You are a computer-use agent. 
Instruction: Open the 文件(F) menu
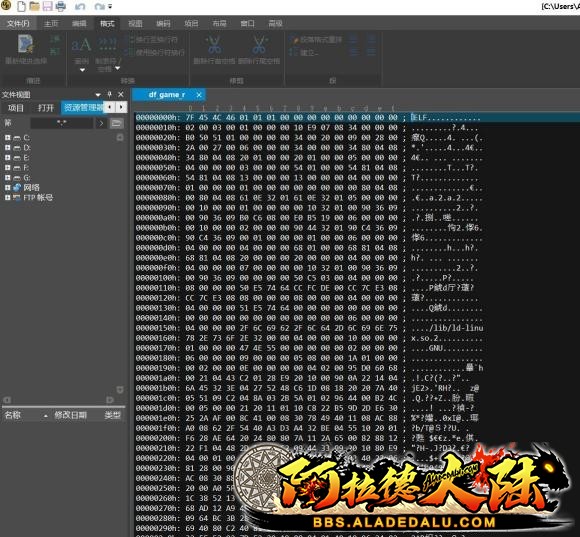(x=18, y=24)
